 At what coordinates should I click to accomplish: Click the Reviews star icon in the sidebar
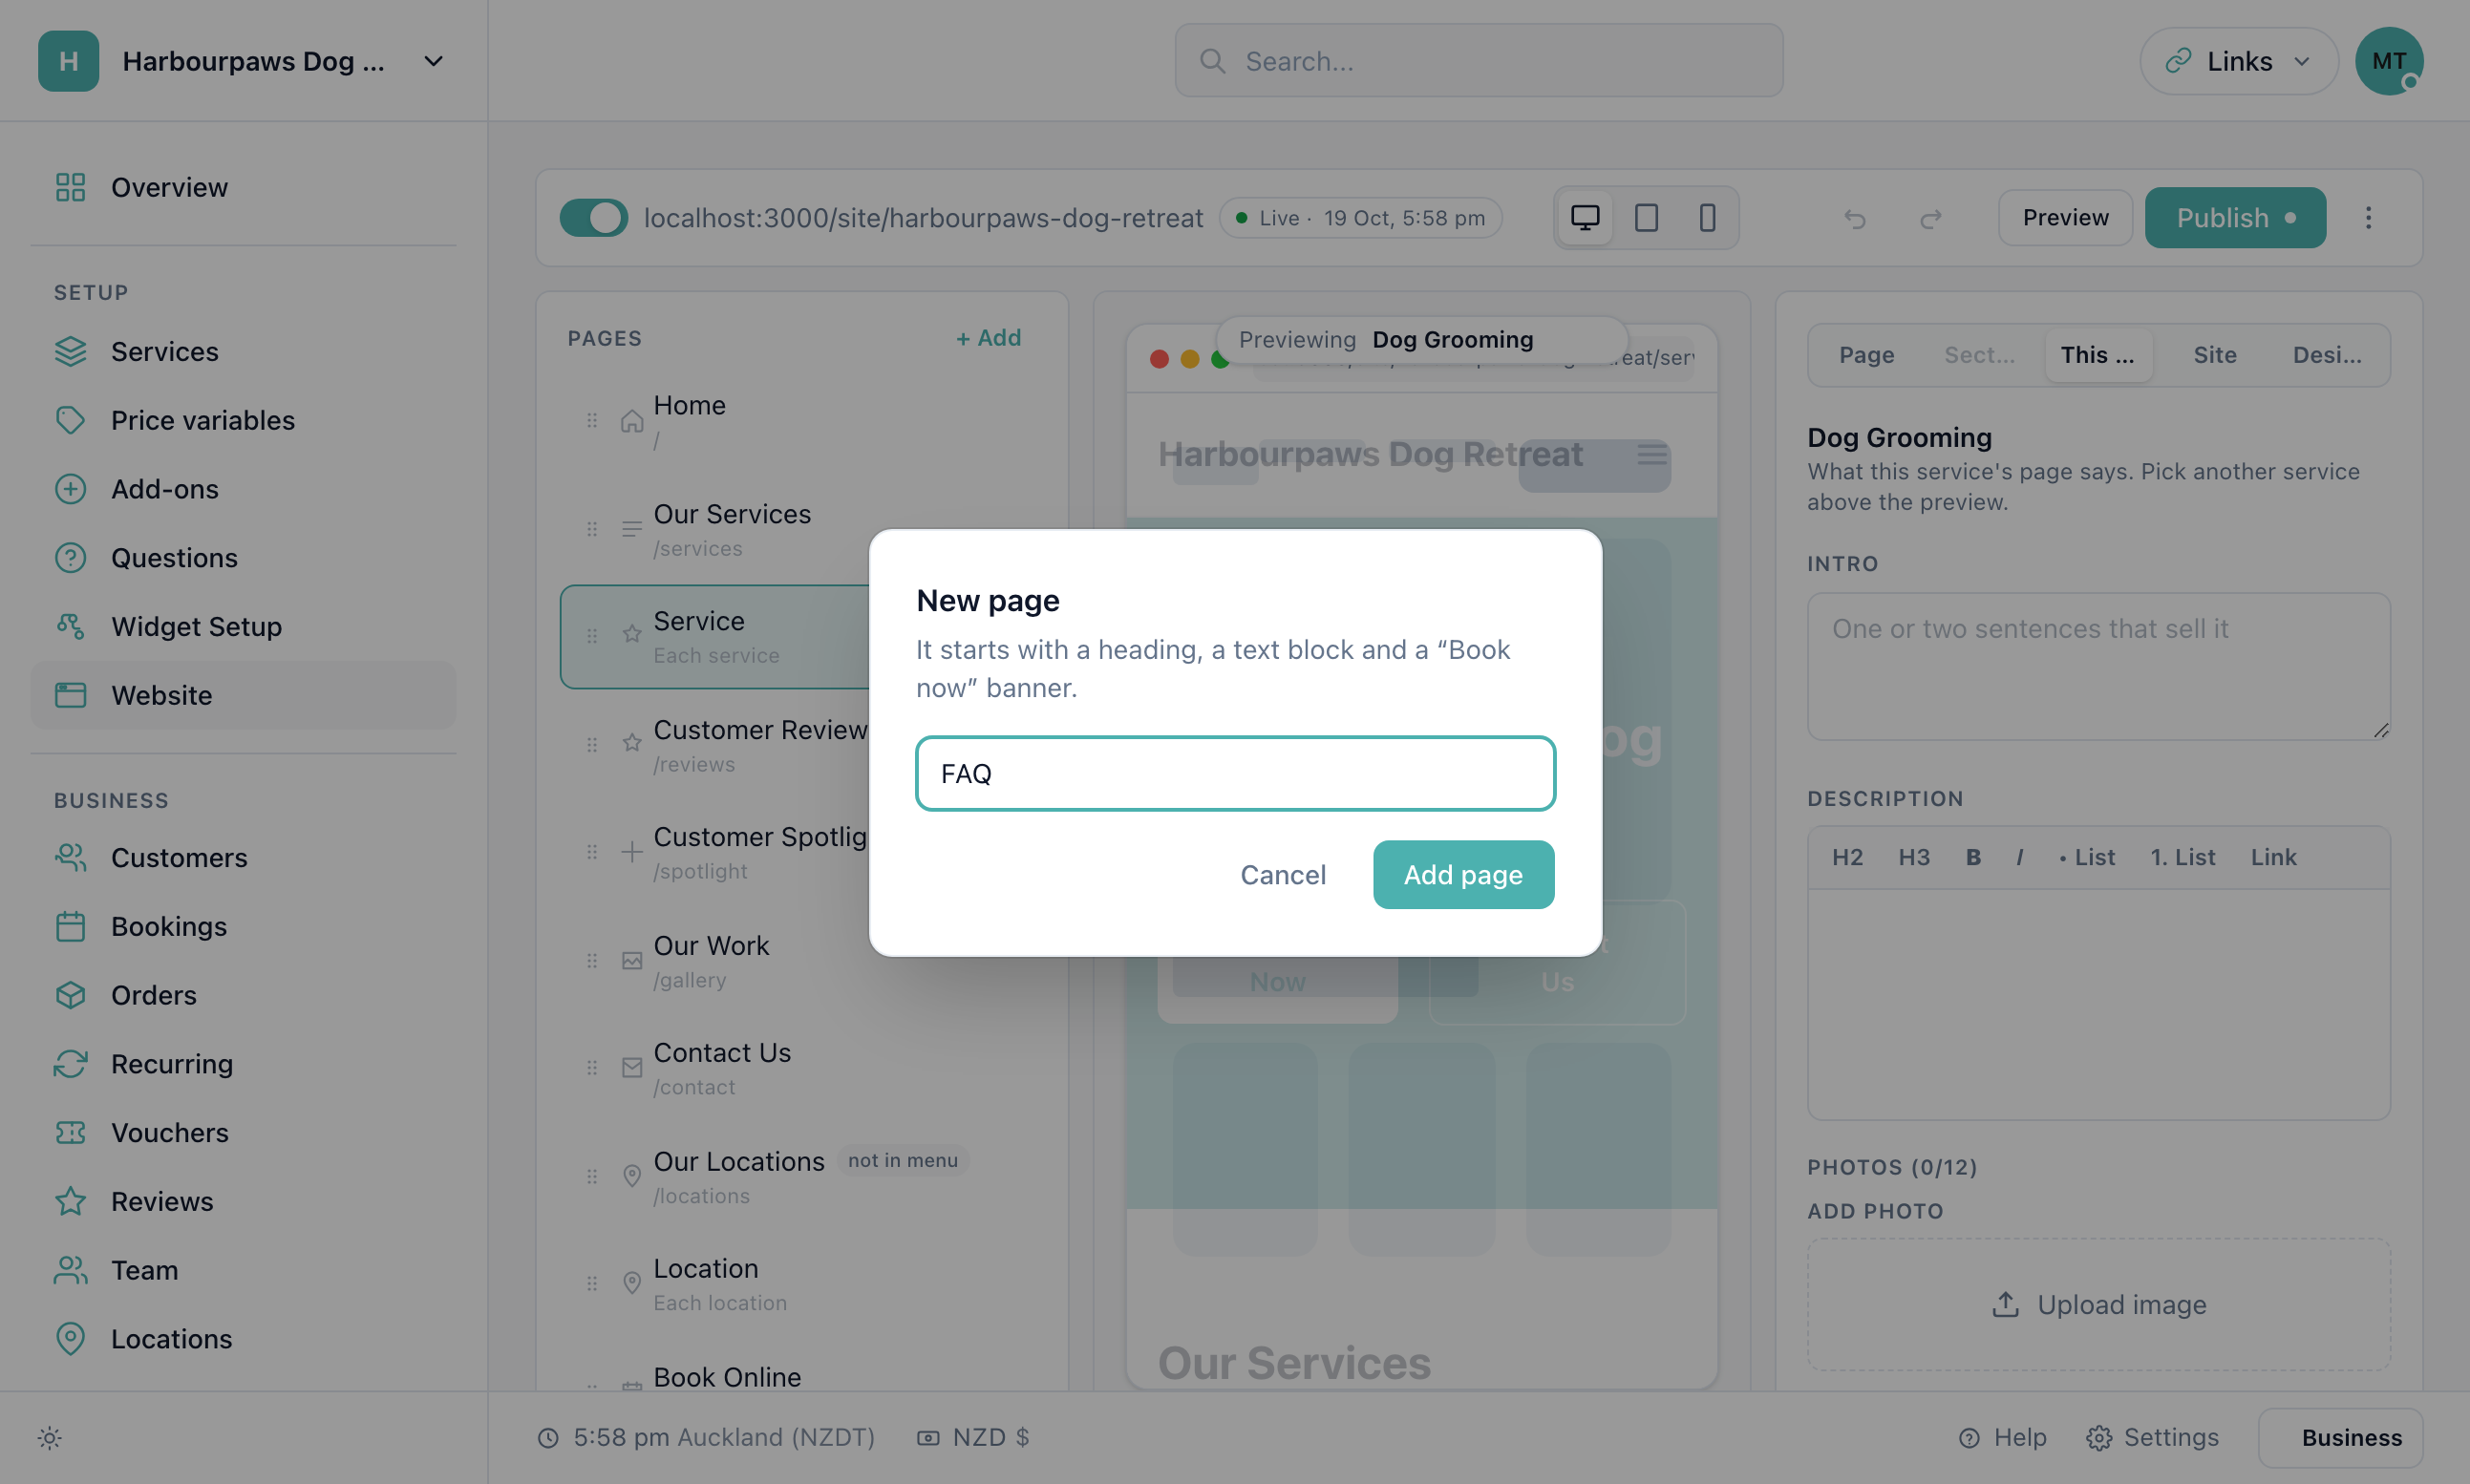click(70, 1201)
